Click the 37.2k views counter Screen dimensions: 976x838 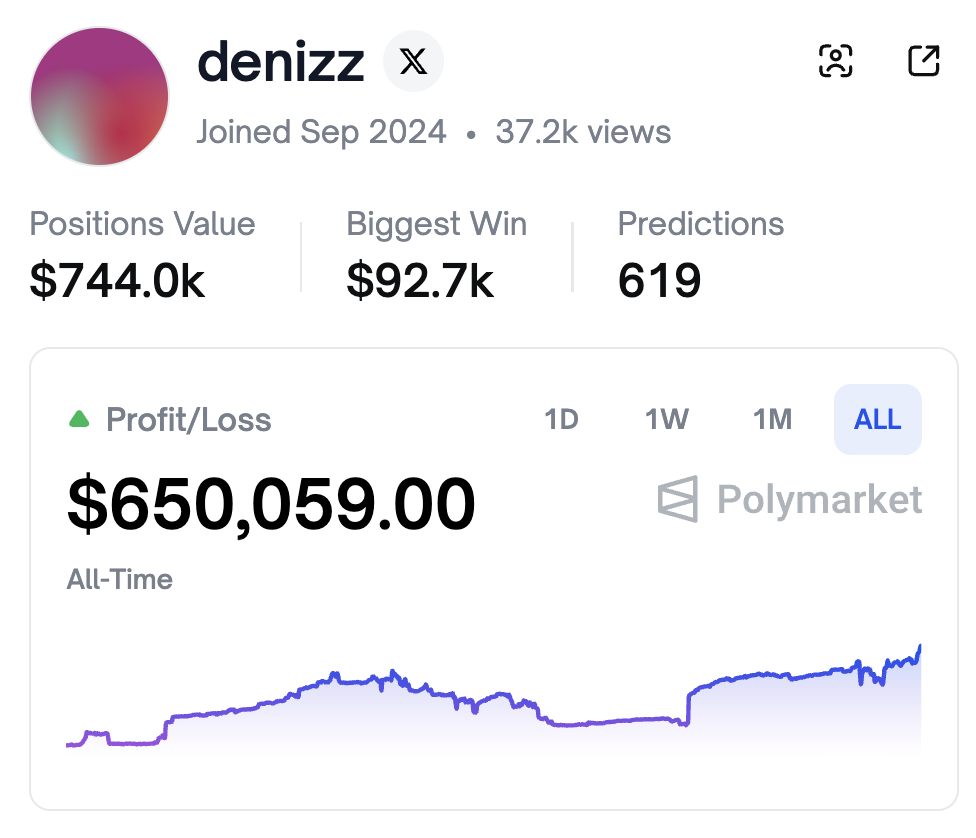(x=583, y=132)
